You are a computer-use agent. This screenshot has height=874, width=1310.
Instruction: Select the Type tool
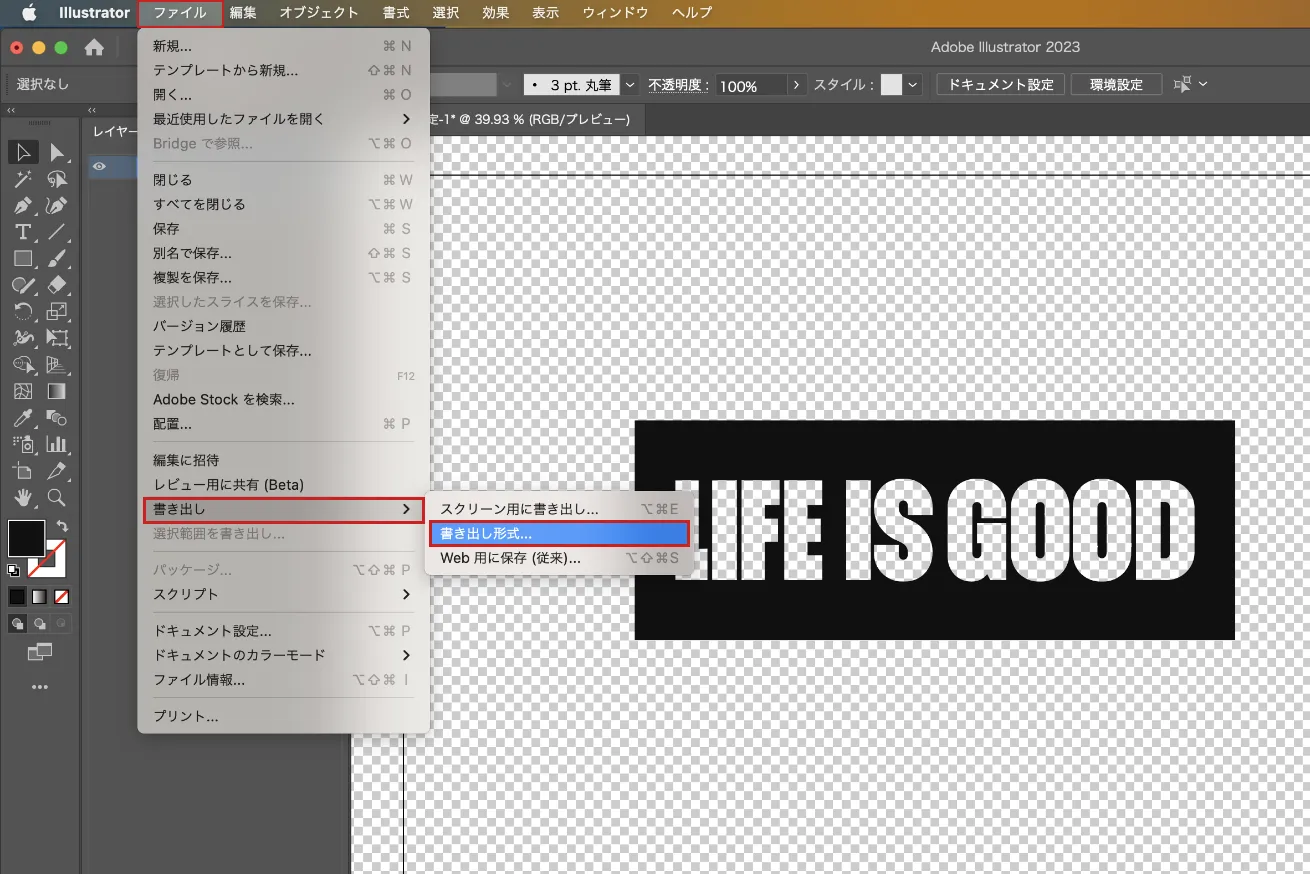point(23,232)
